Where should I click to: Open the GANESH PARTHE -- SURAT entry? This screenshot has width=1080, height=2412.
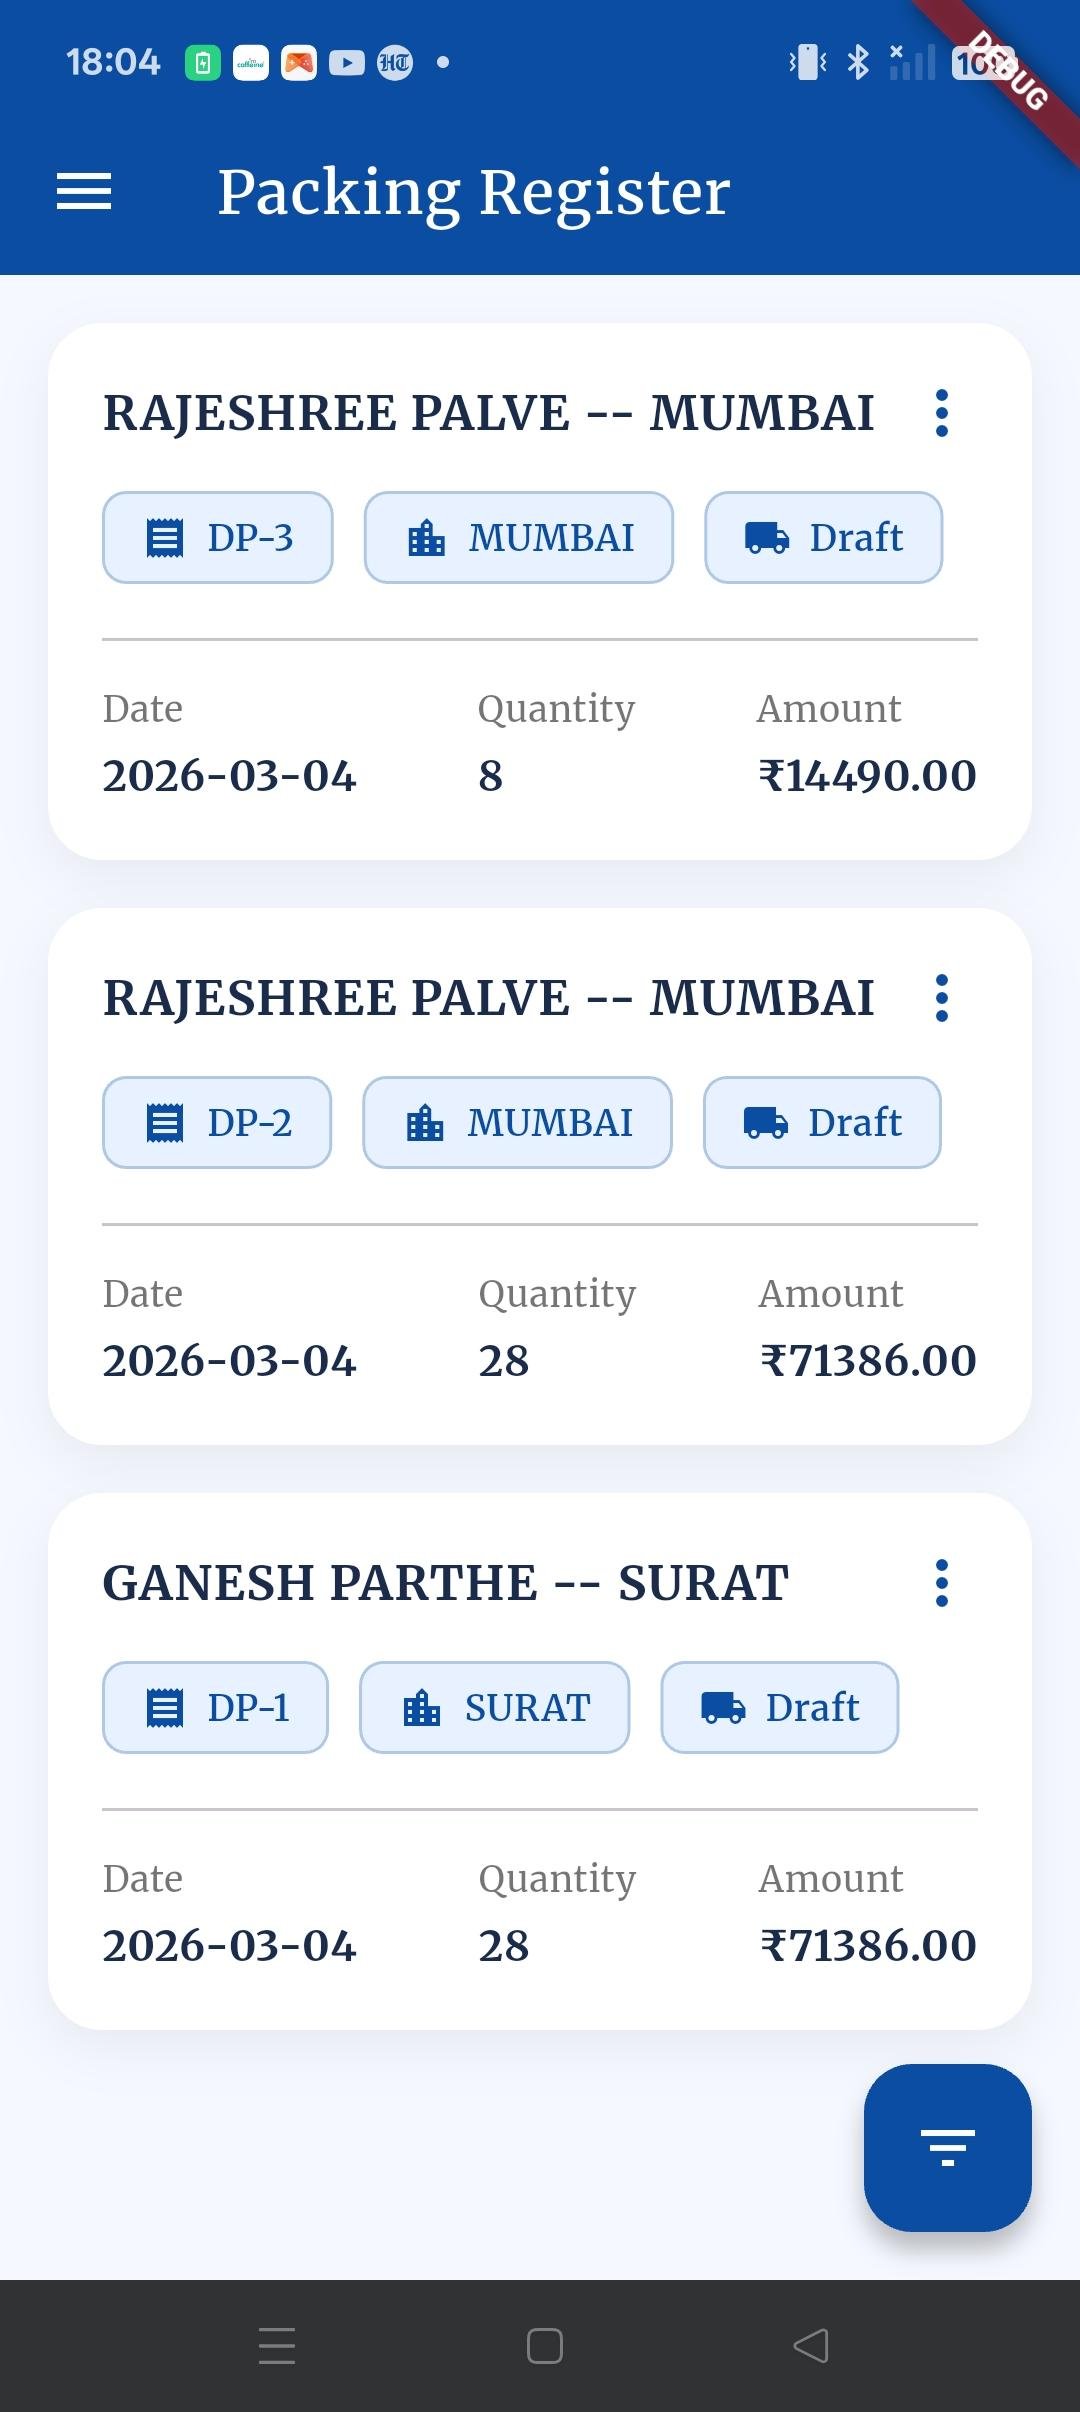(446, 1583)
